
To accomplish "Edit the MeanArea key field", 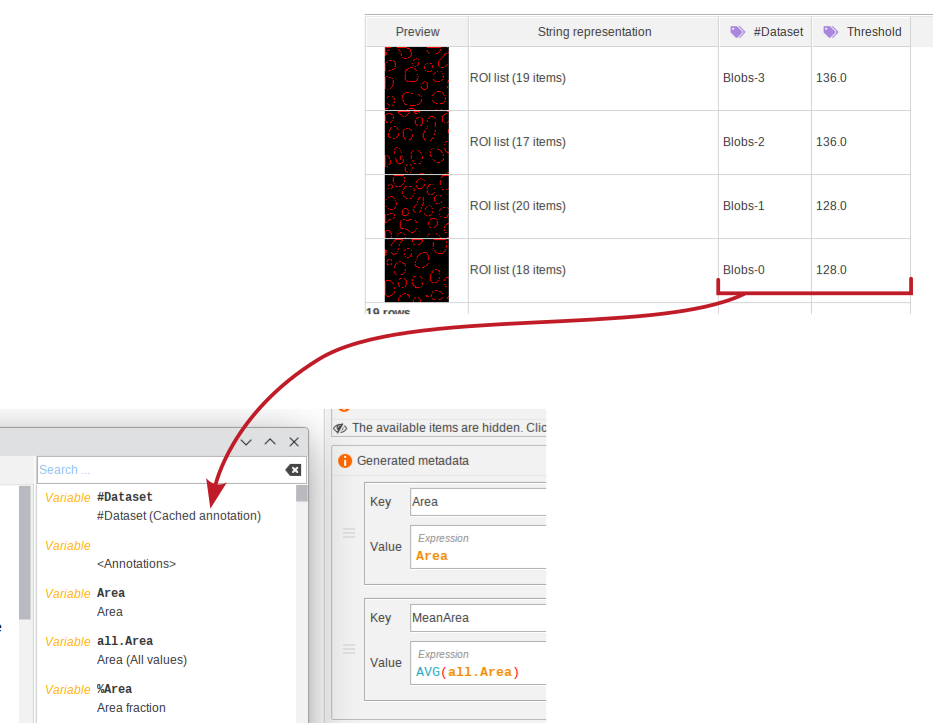I will tap(478, 618).
